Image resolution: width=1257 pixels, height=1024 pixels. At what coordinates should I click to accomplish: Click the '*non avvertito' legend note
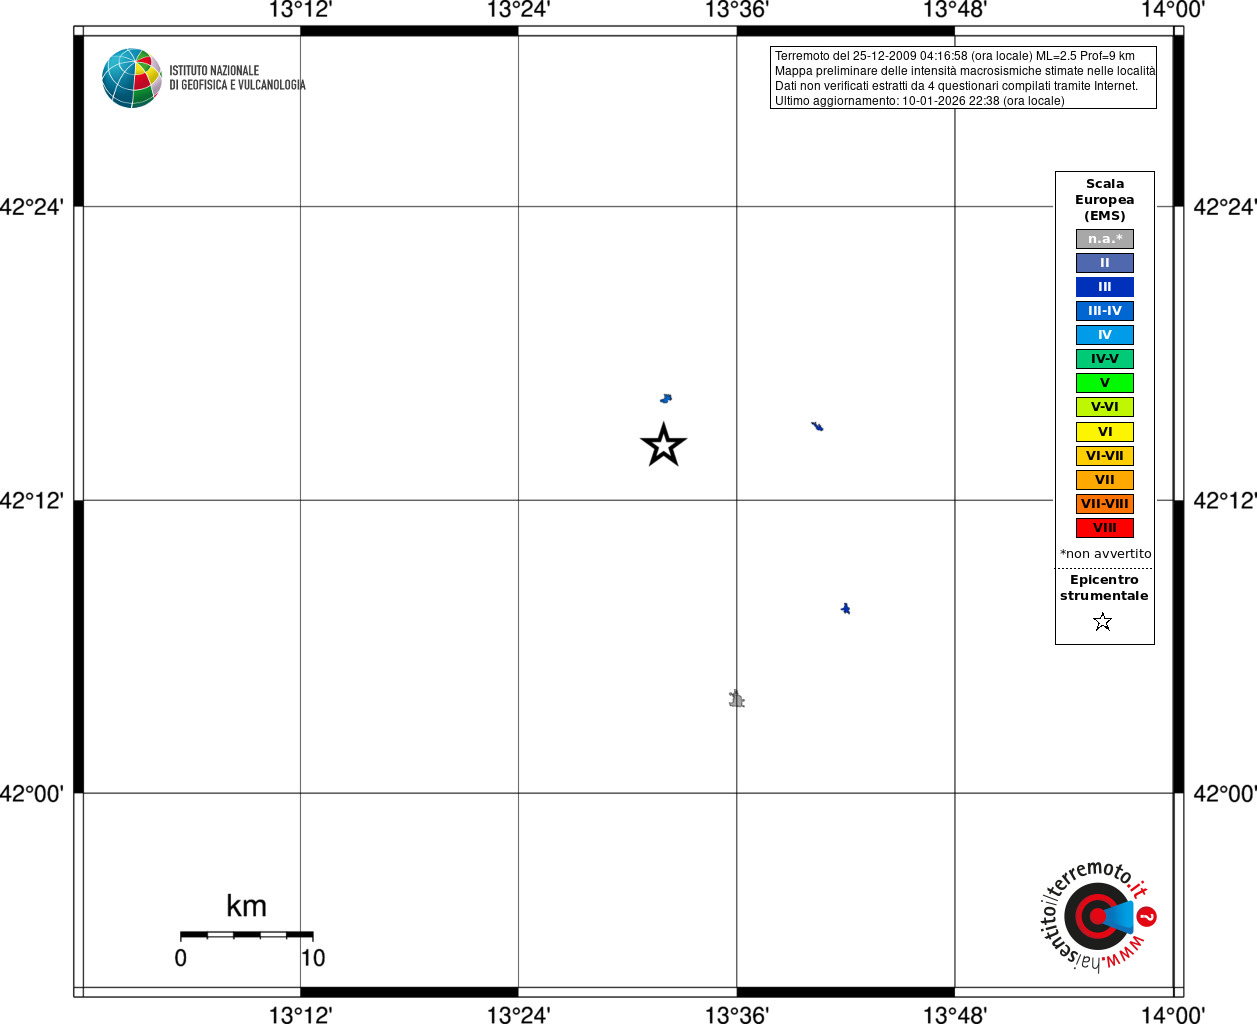pos(1106,554)
